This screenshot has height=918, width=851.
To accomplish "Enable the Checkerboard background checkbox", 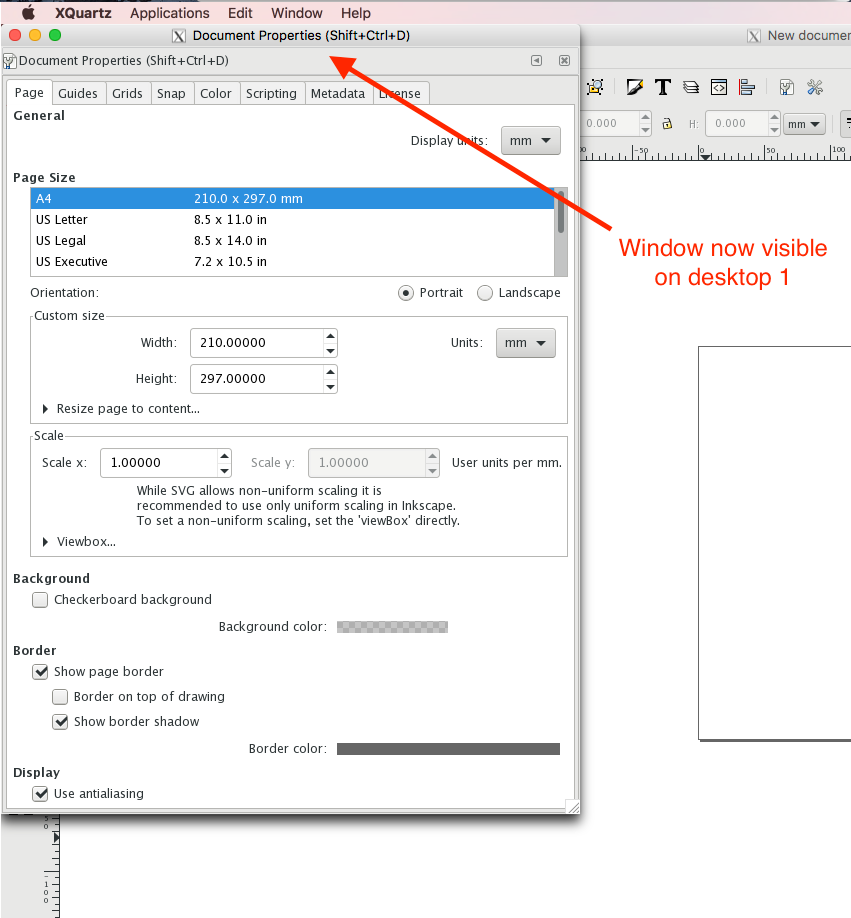I will 40,599.
